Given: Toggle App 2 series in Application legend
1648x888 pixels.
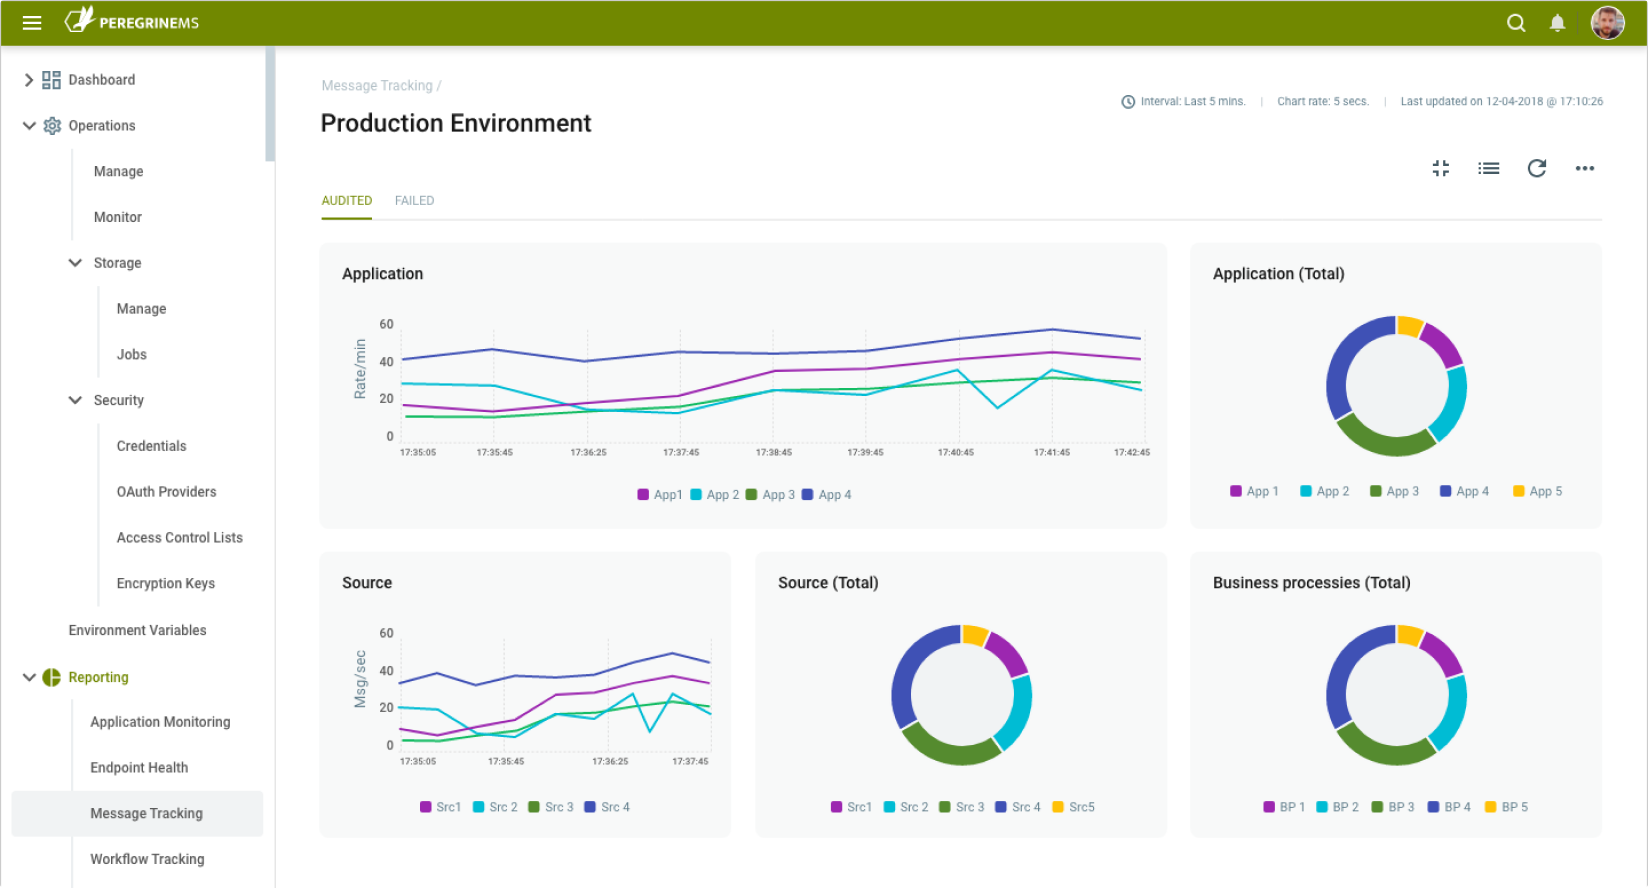Looking at the screenshot, I should (715, 495).
